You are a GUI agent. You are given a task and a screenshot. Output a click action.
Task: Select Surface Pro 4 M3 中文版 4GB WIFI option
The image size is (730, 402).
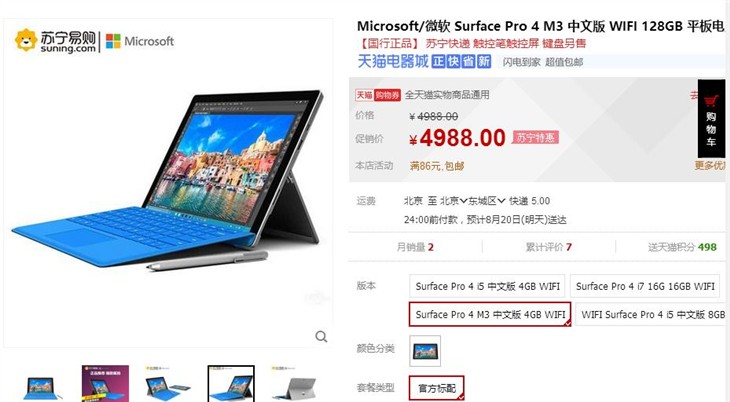[490, 314]
